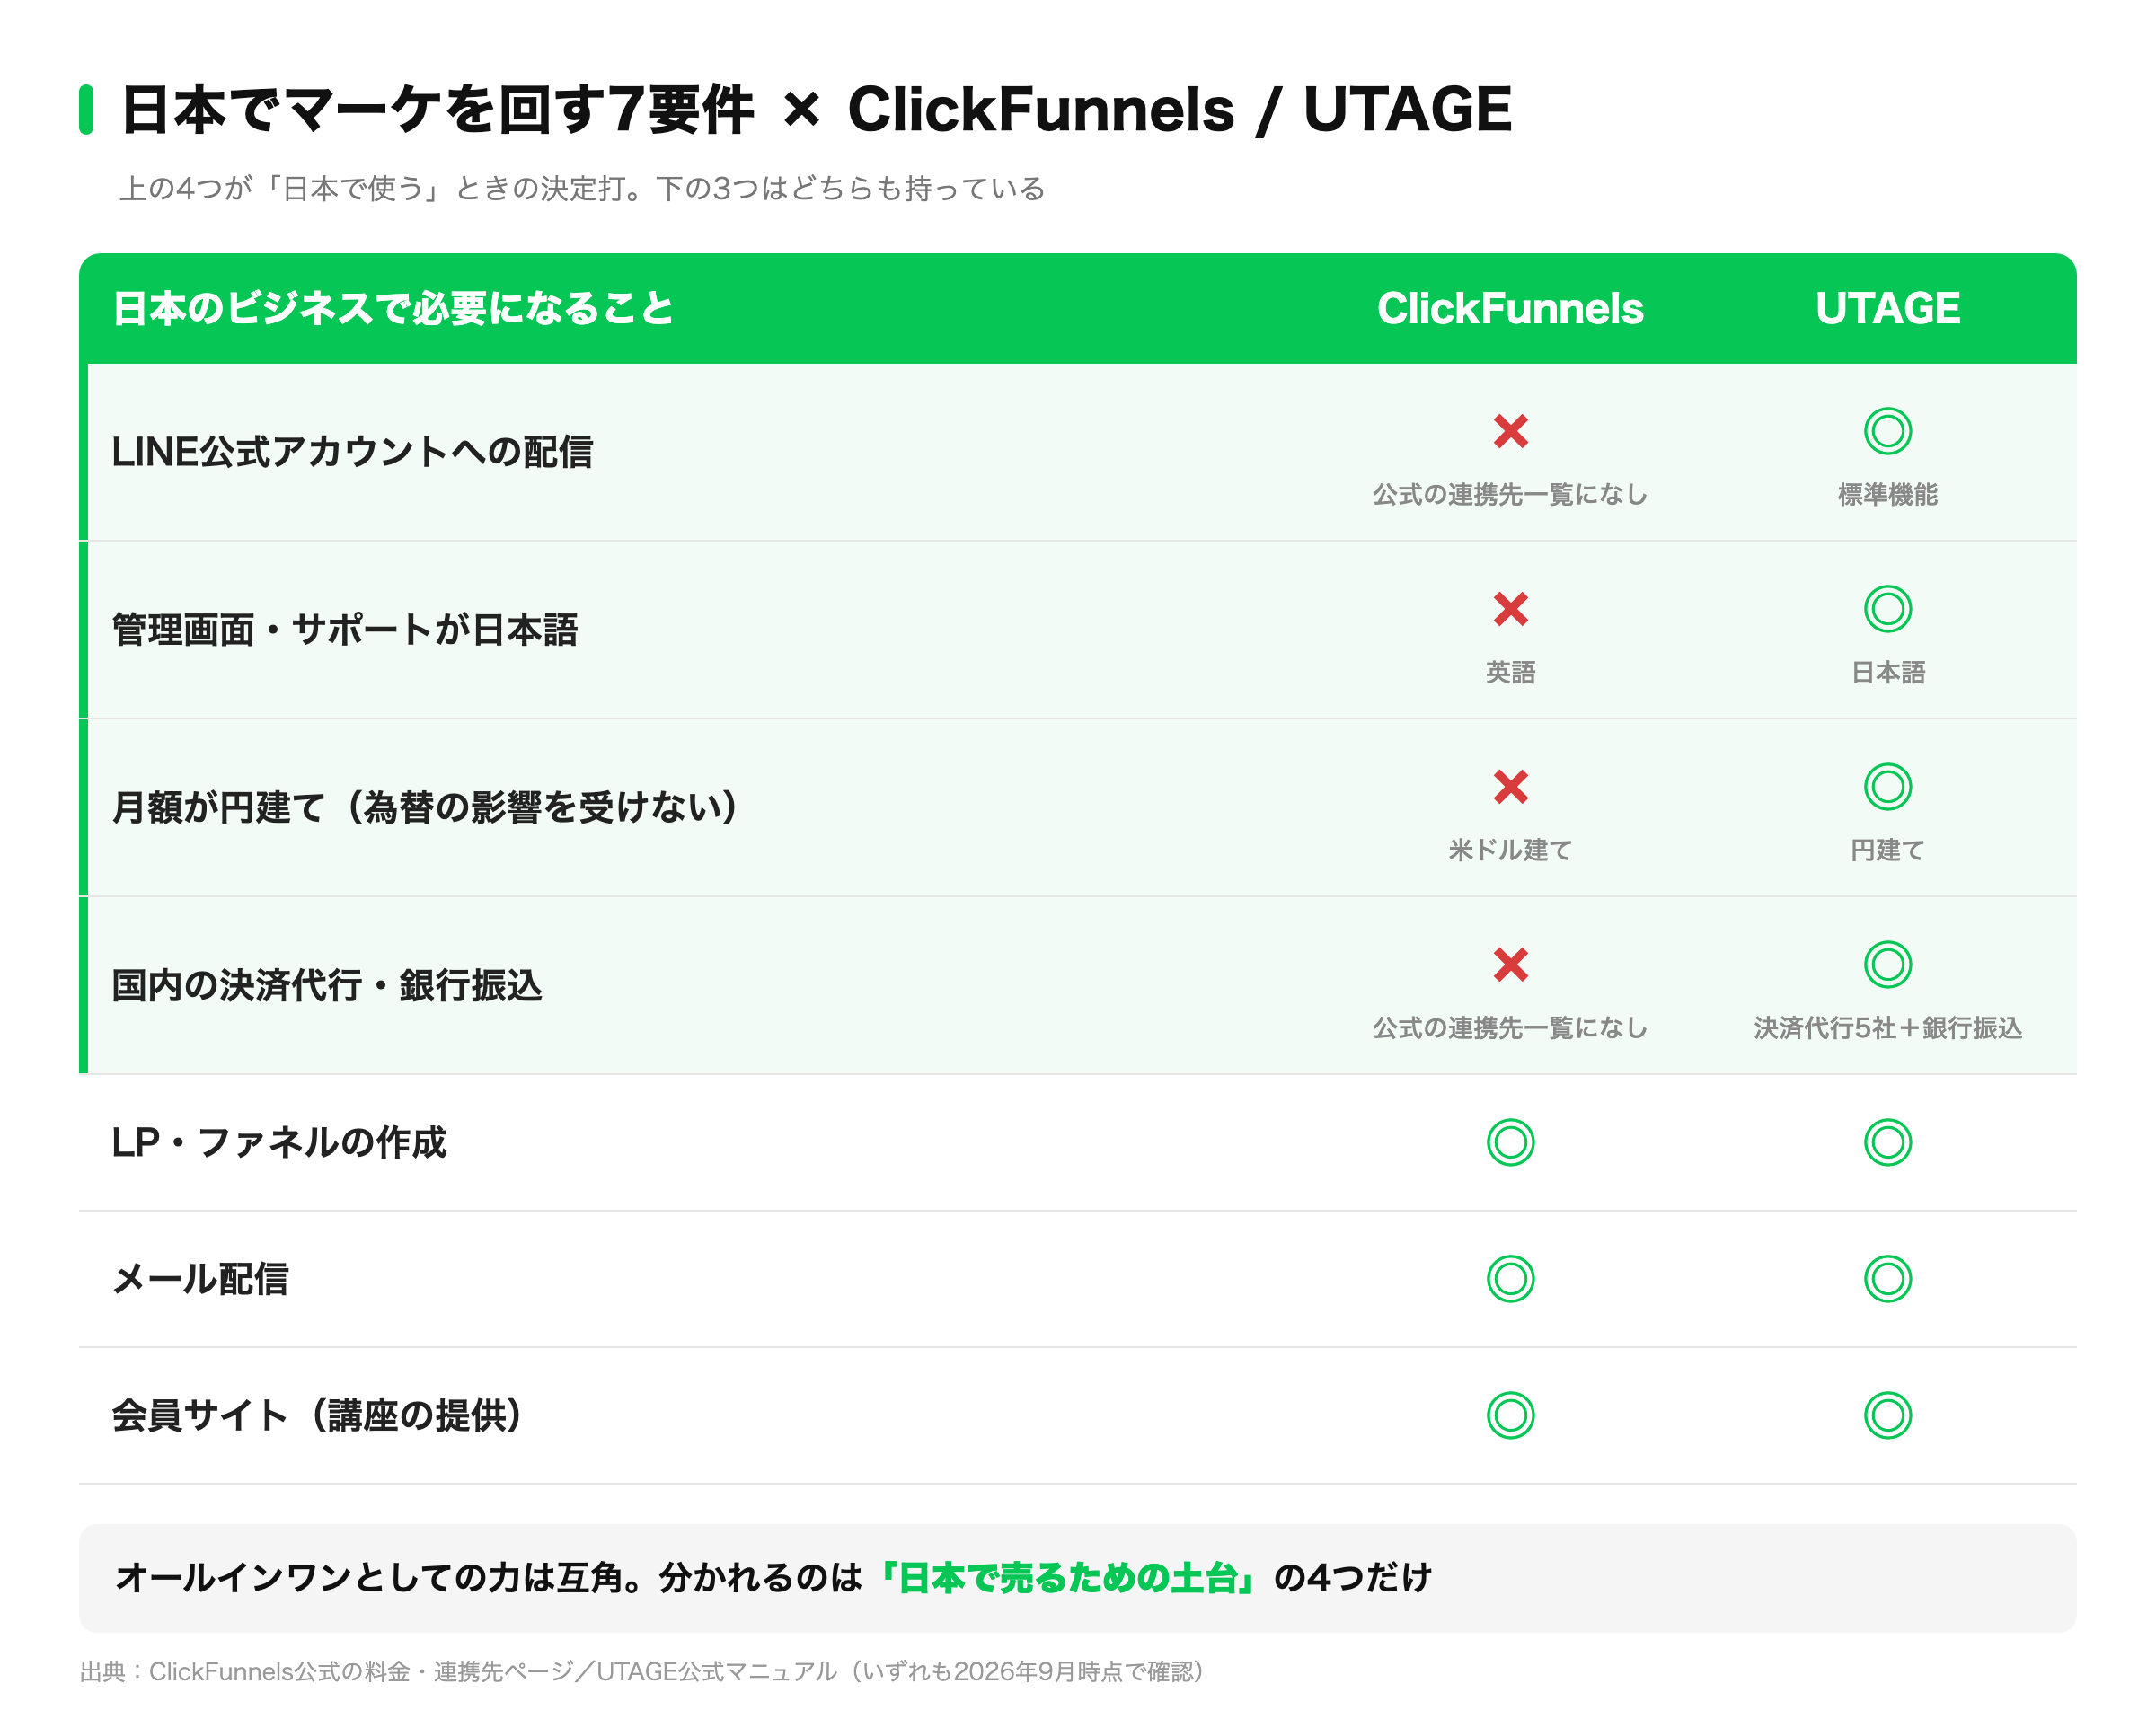The height and width of the screenshot is (1710, 2156).
Task: Click header 日本のビジネスで必要になること
Action: pyautogui.click(x=393, y=308)
